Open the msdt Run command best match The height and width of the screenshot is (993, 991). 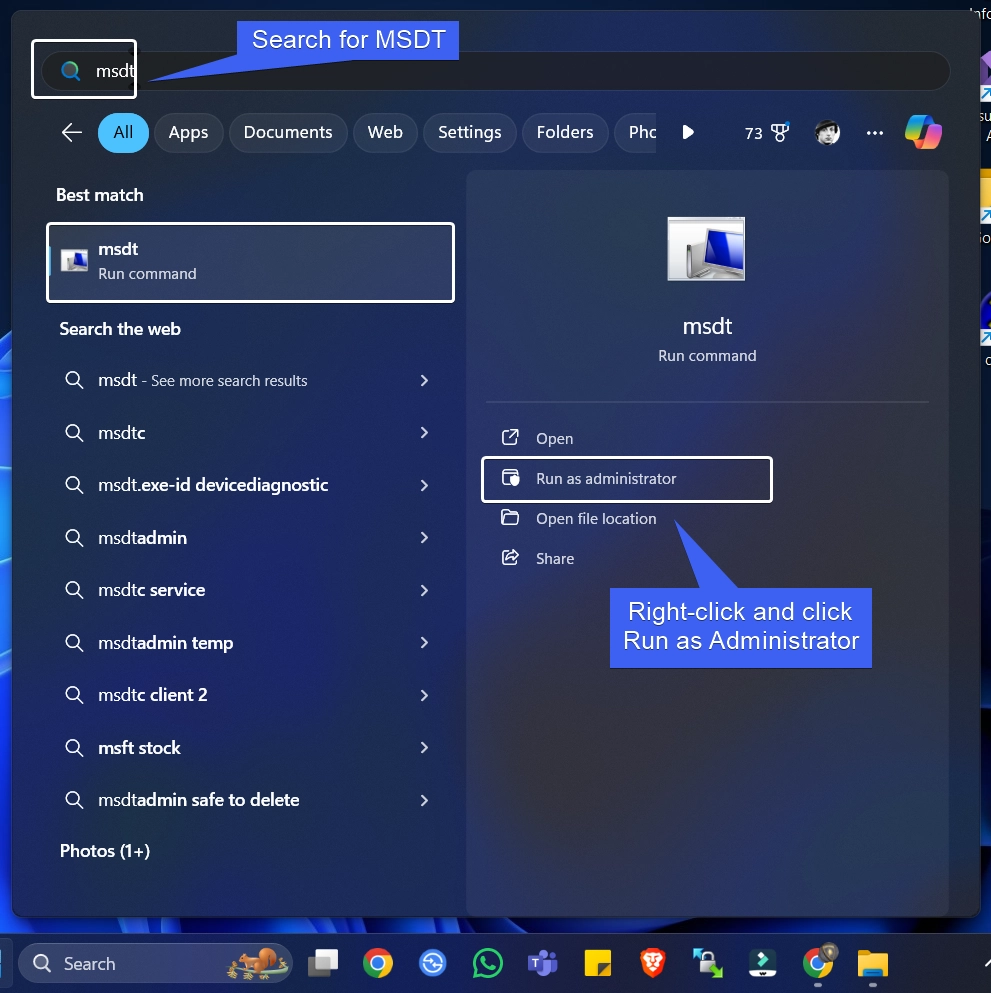point(251,262)
